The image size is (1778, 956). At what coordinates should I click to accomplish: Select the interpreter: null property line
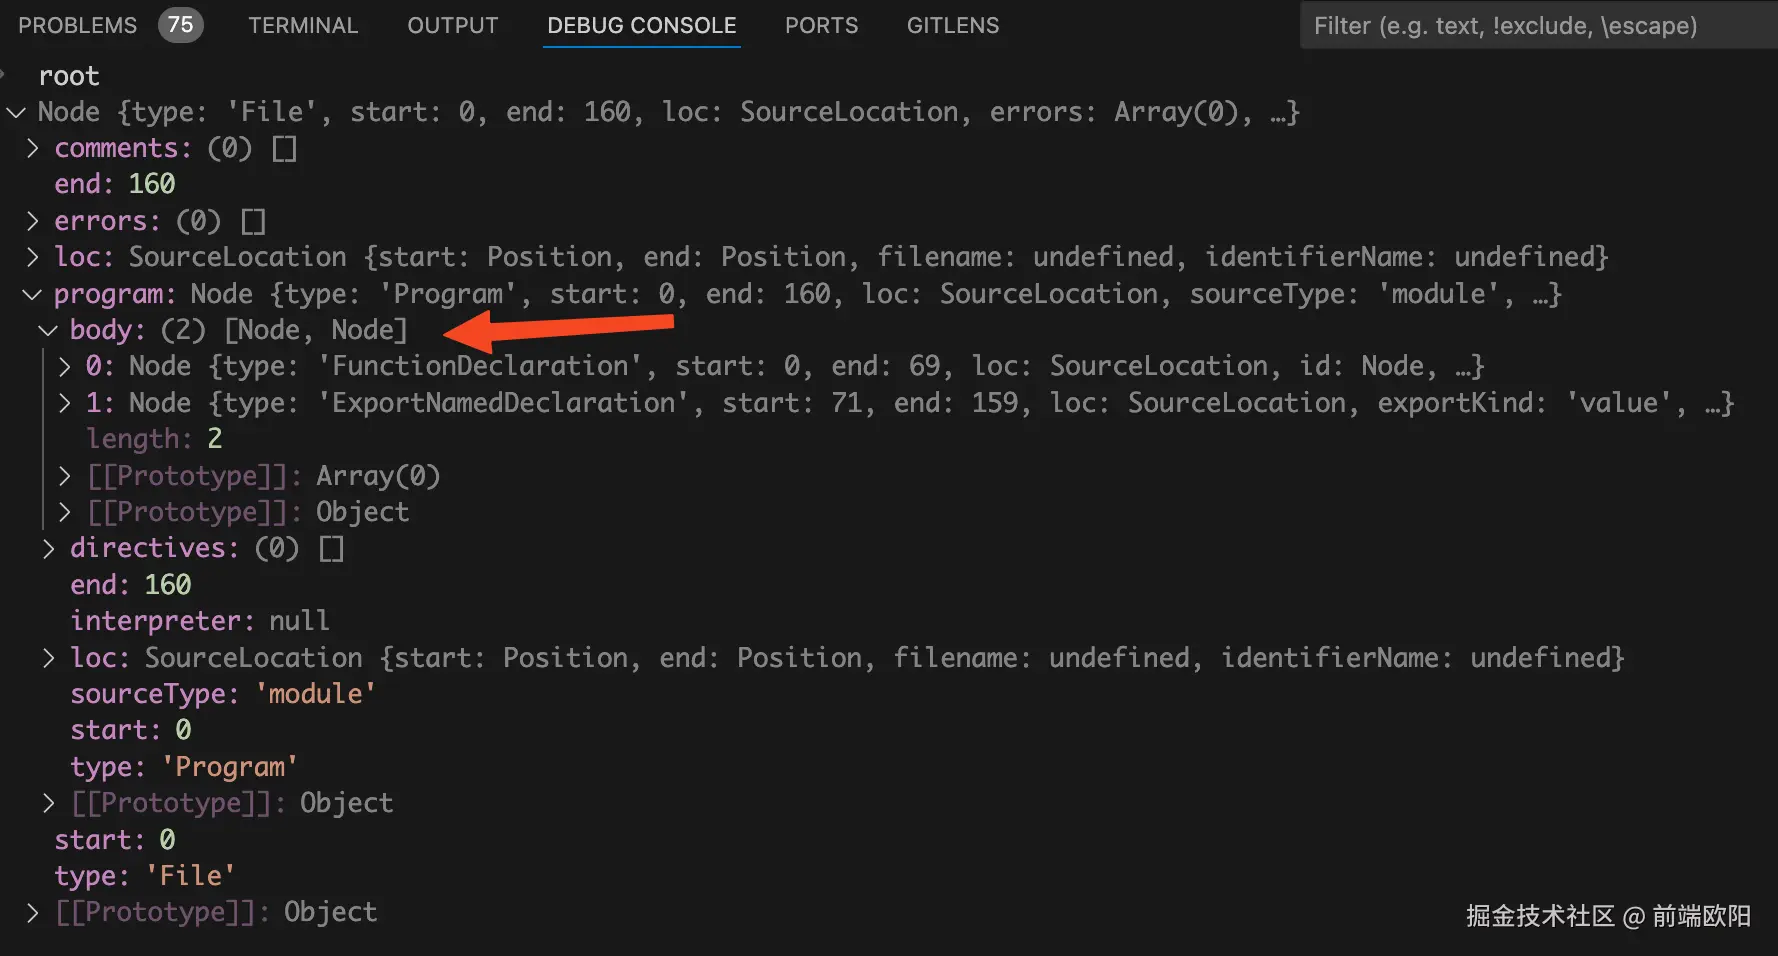pyautogui.click(x=199, y=621)
